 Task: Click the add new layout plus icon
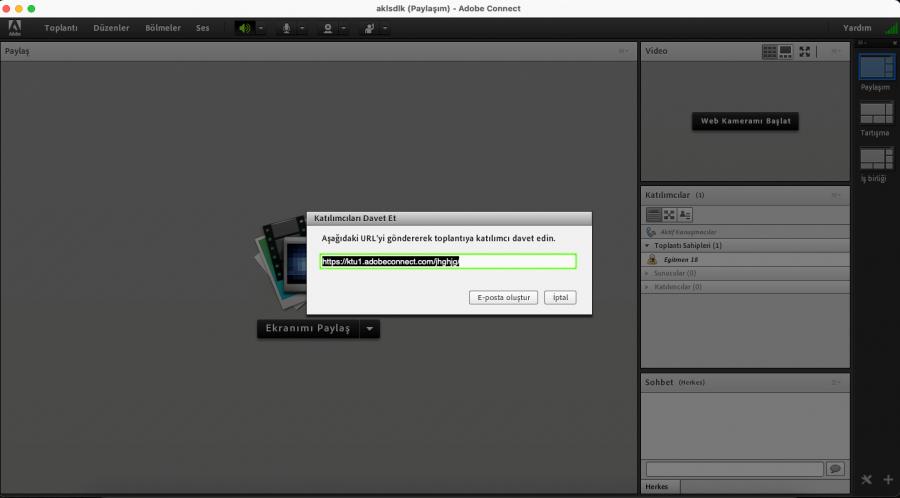(x=888, y=479)
